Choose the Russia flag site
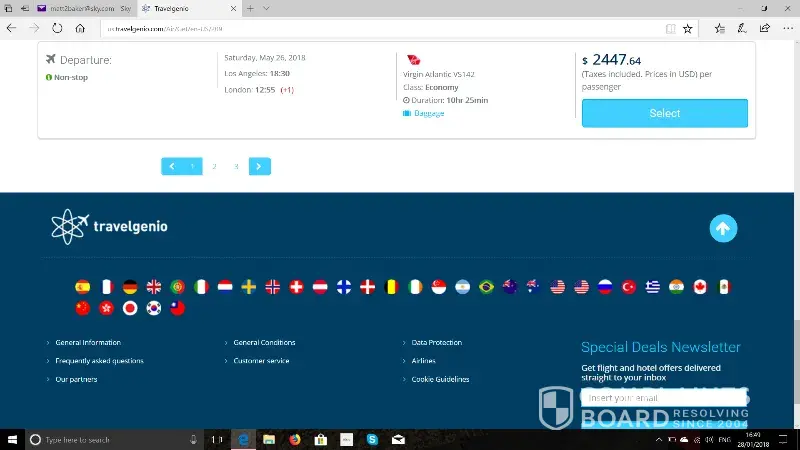The width and height of the screenshot is (800, 450). coord(605,287)
